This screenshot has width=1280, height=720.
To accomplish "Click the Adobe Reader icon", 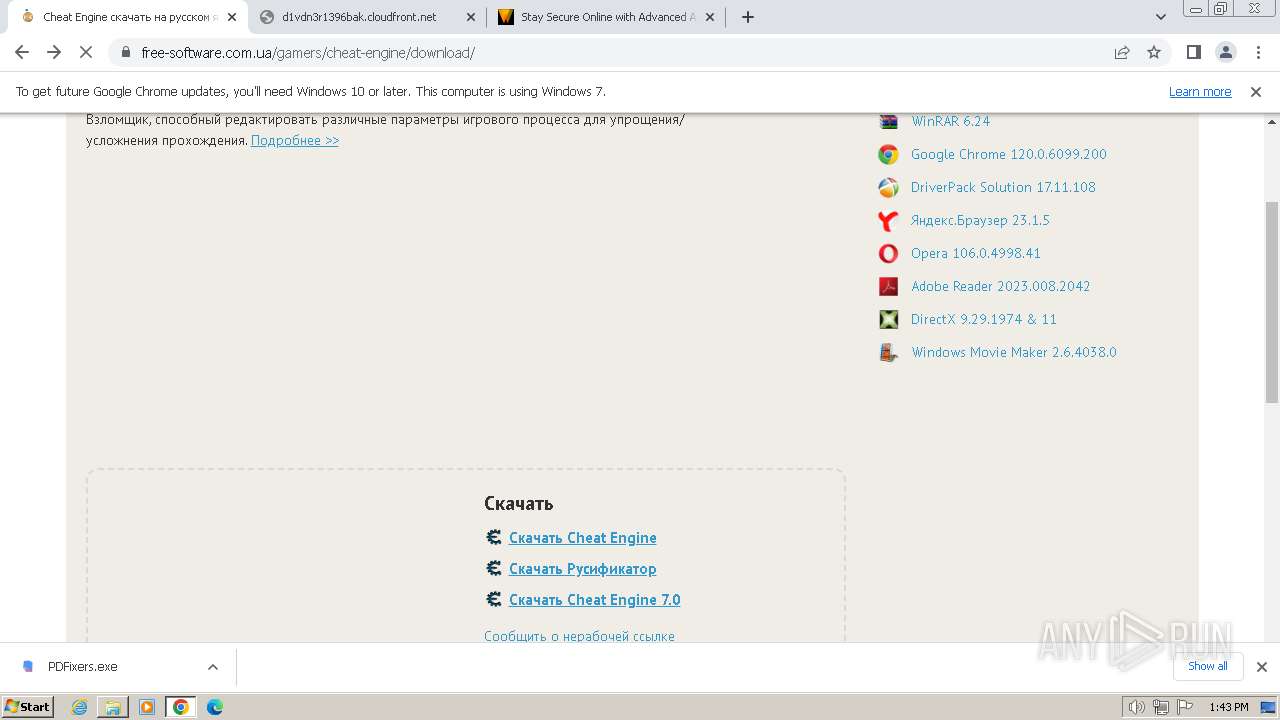I will (888, 286).
